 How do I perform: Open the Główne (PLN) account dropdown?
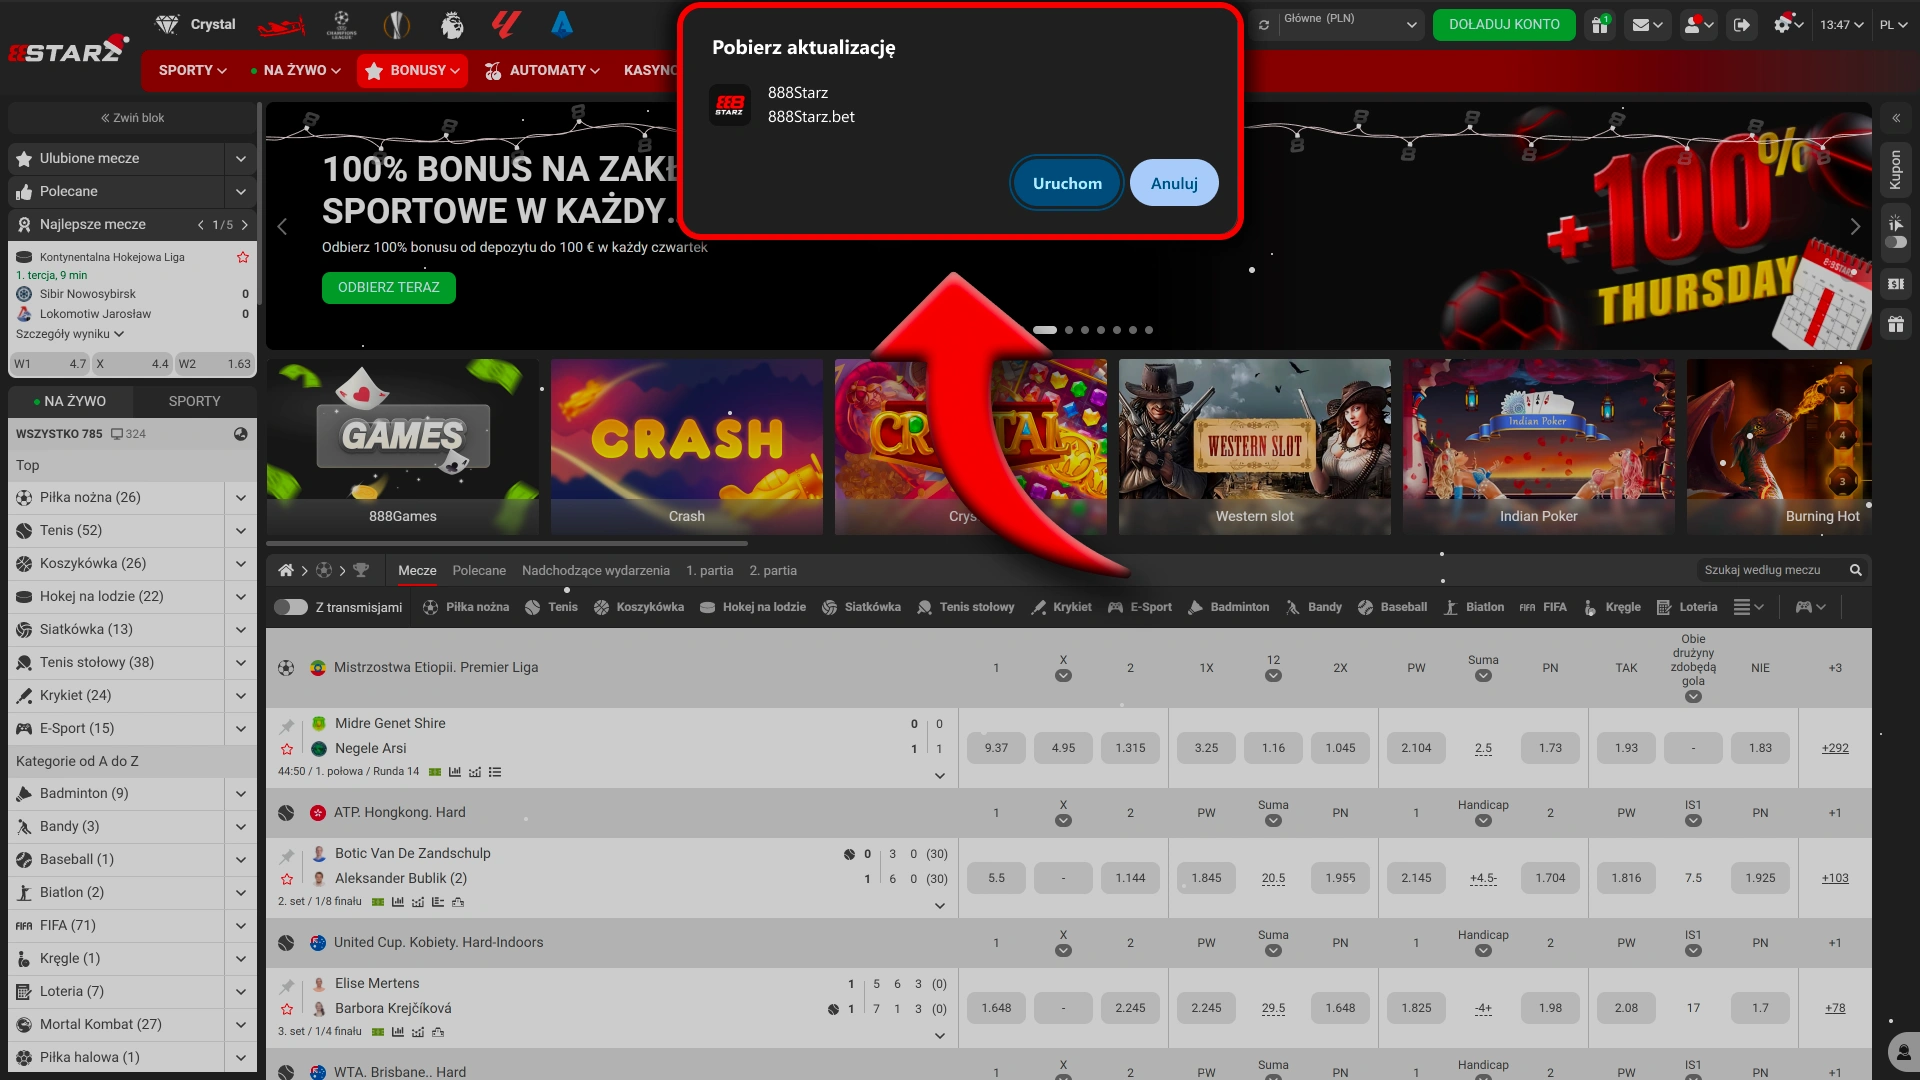tap(1337, 23)
